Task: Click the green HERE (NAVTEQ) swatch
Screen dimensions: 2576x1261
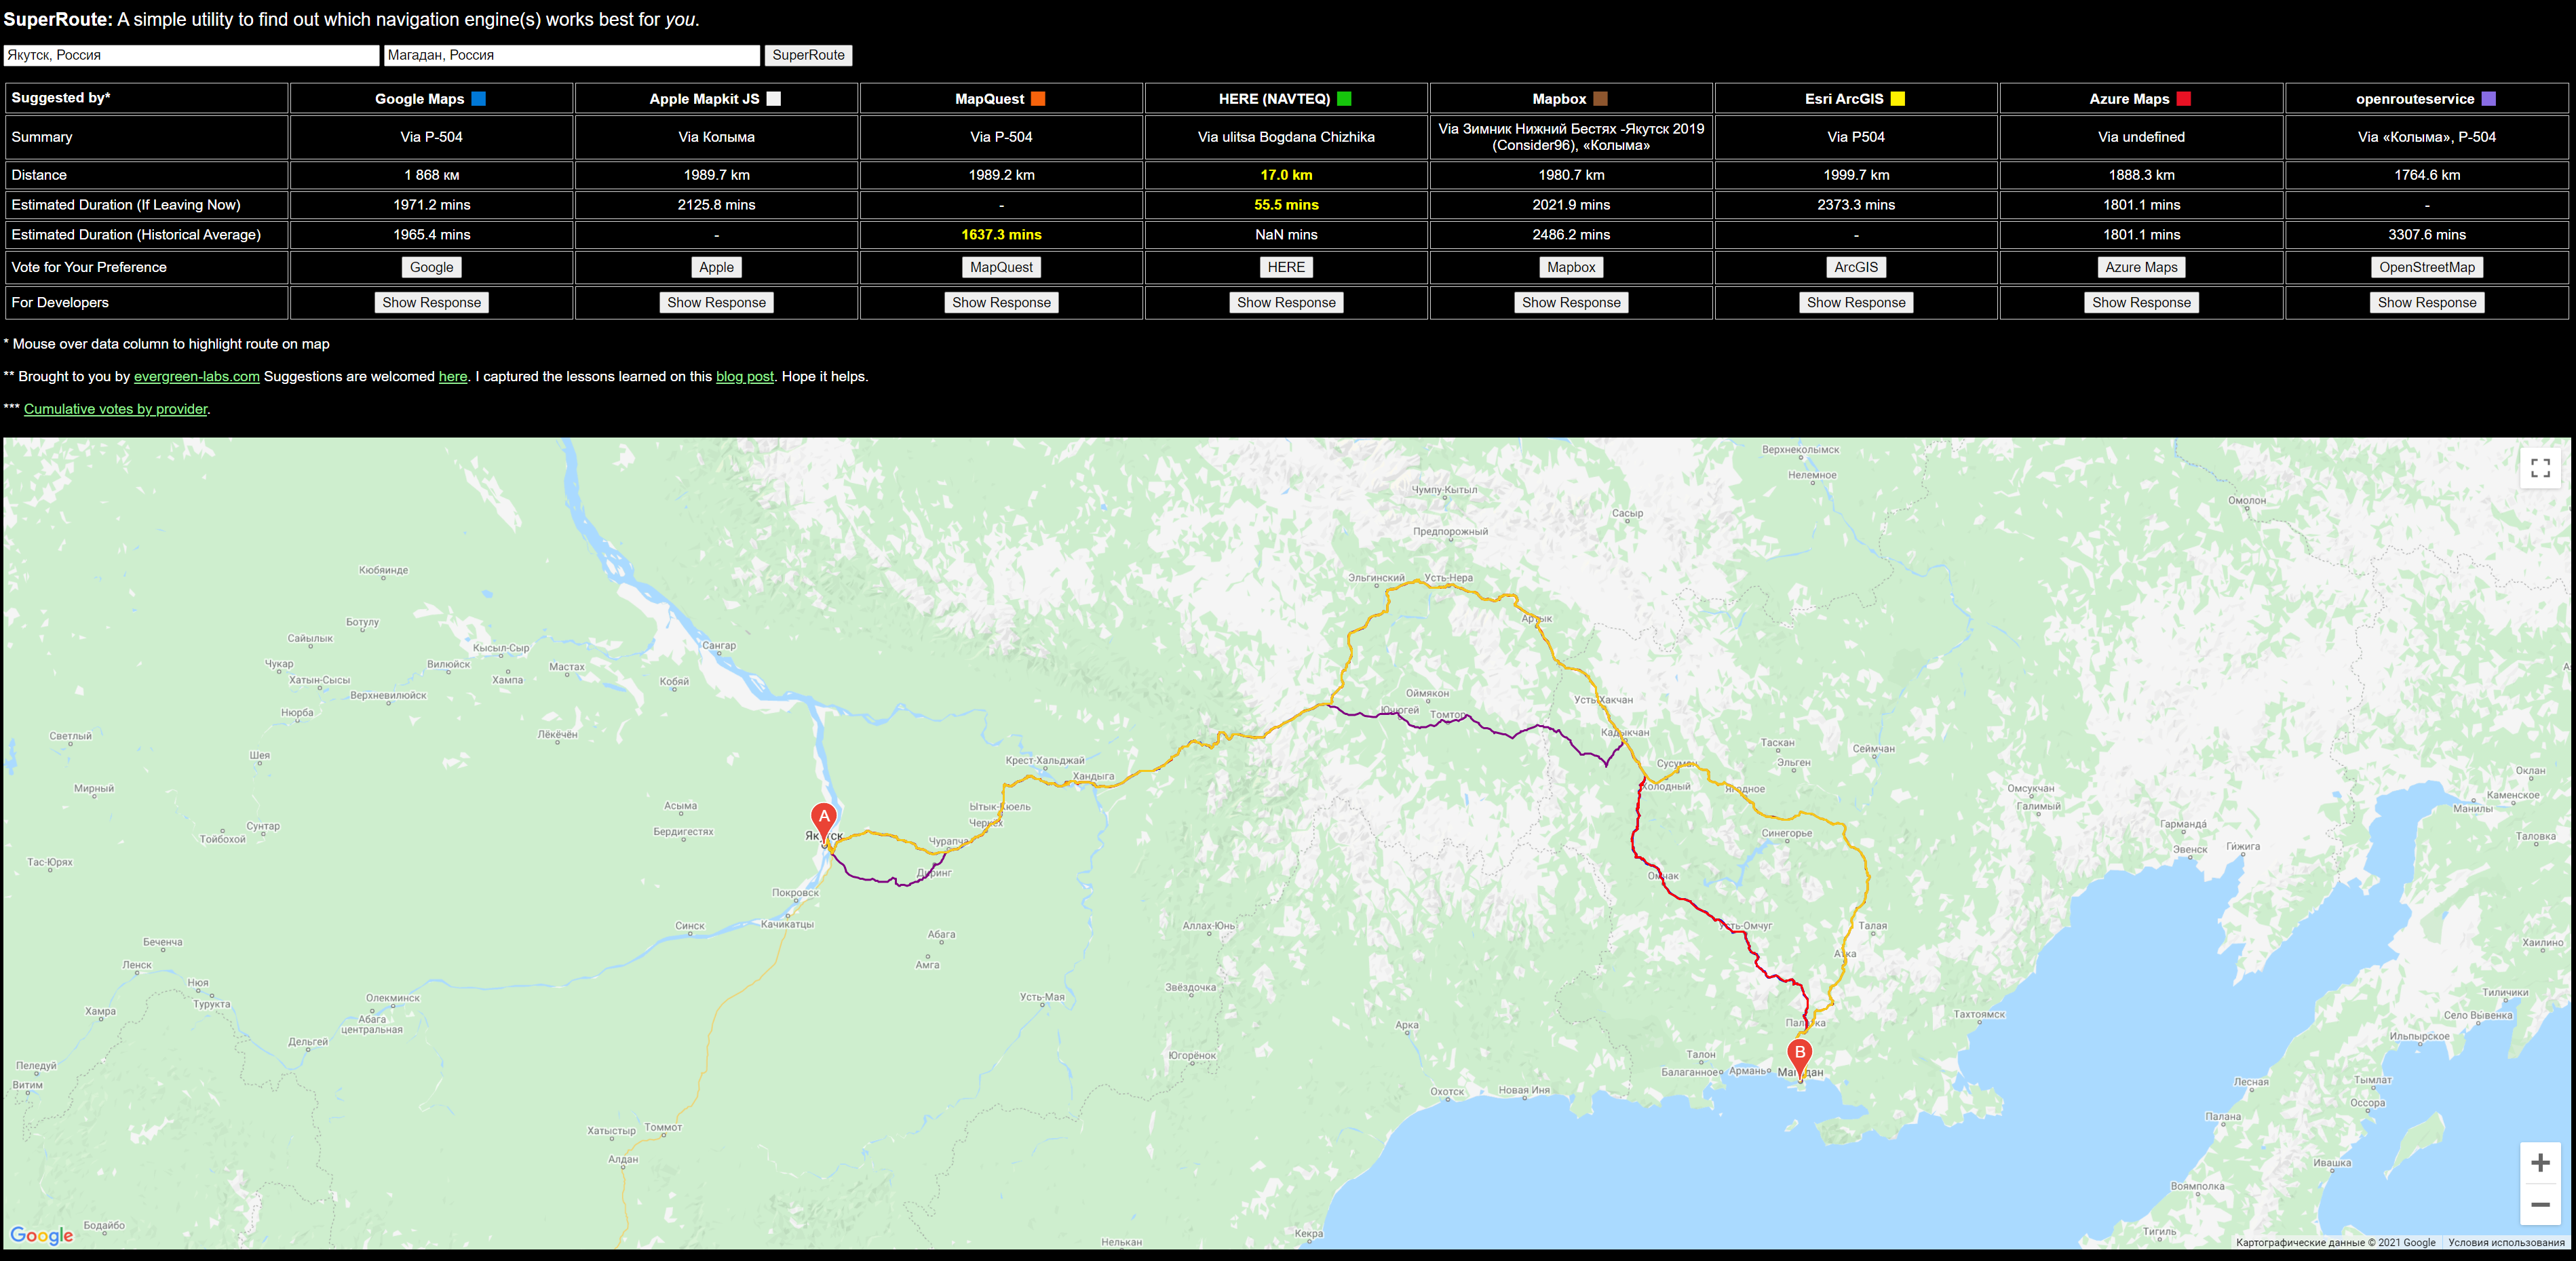Action: pyautogui.click(x=1344, y=98)
